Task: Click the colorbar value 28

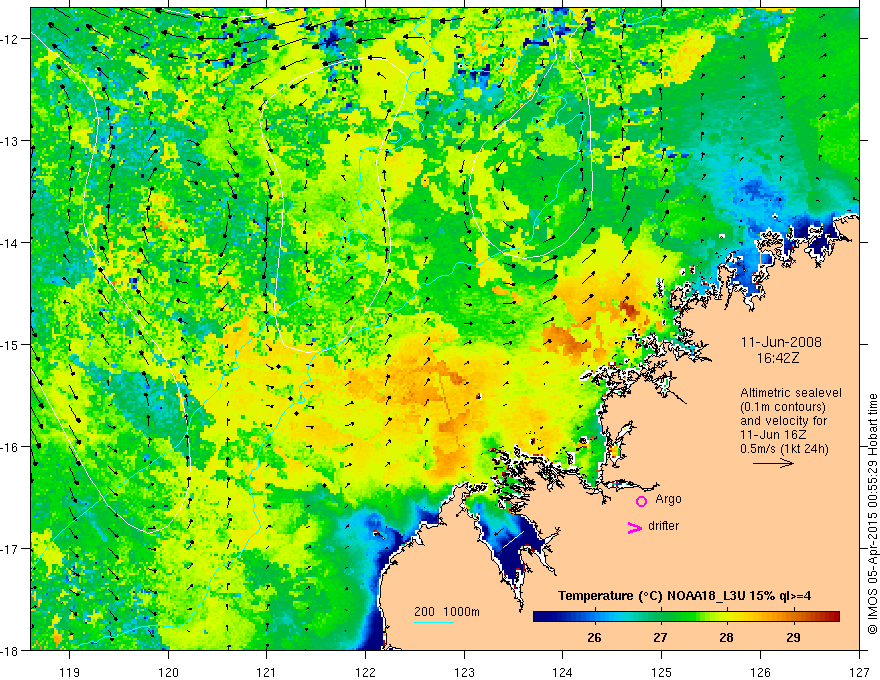Action: pyautogui.click(x=727, y=637)
